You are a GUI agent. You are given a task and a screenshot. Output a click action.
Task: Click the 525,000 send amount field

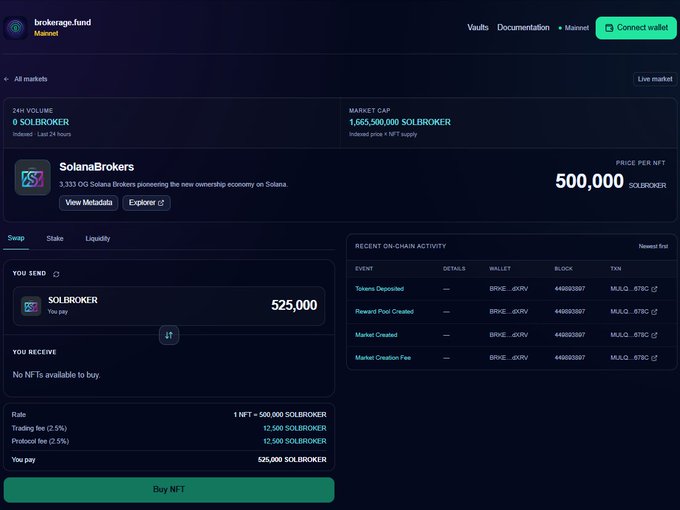click(294, 305)
